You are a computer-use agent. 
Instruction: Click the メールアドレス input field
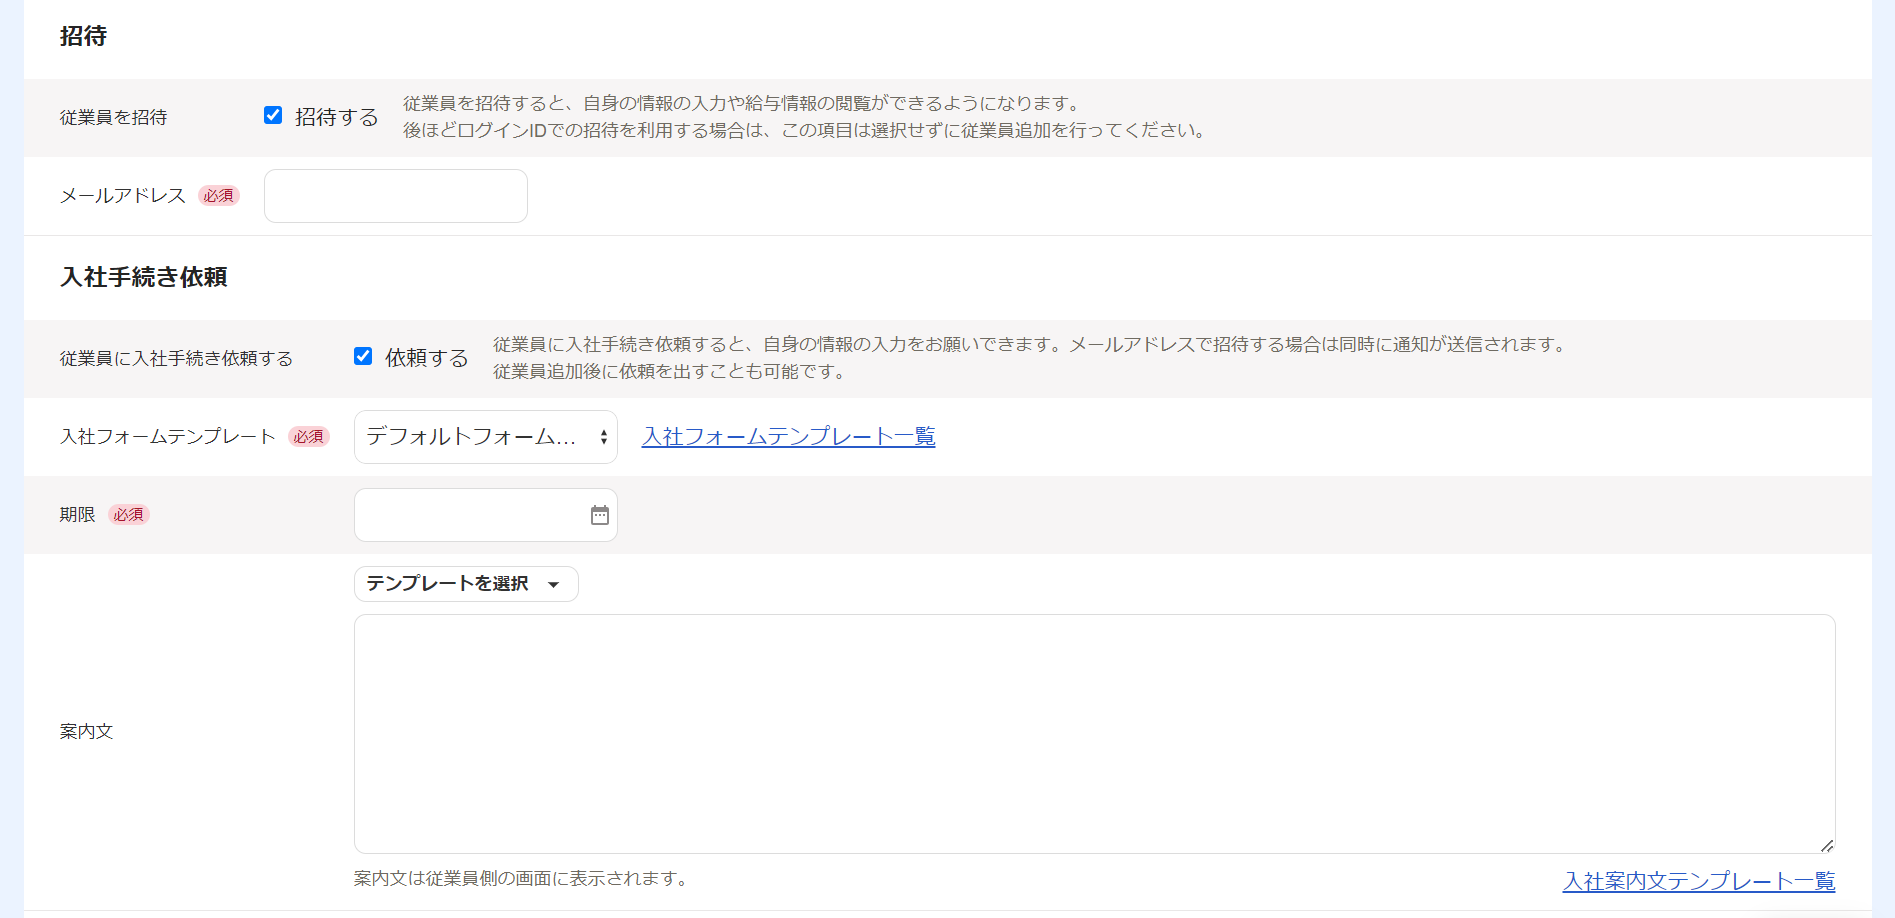[396, 196]
